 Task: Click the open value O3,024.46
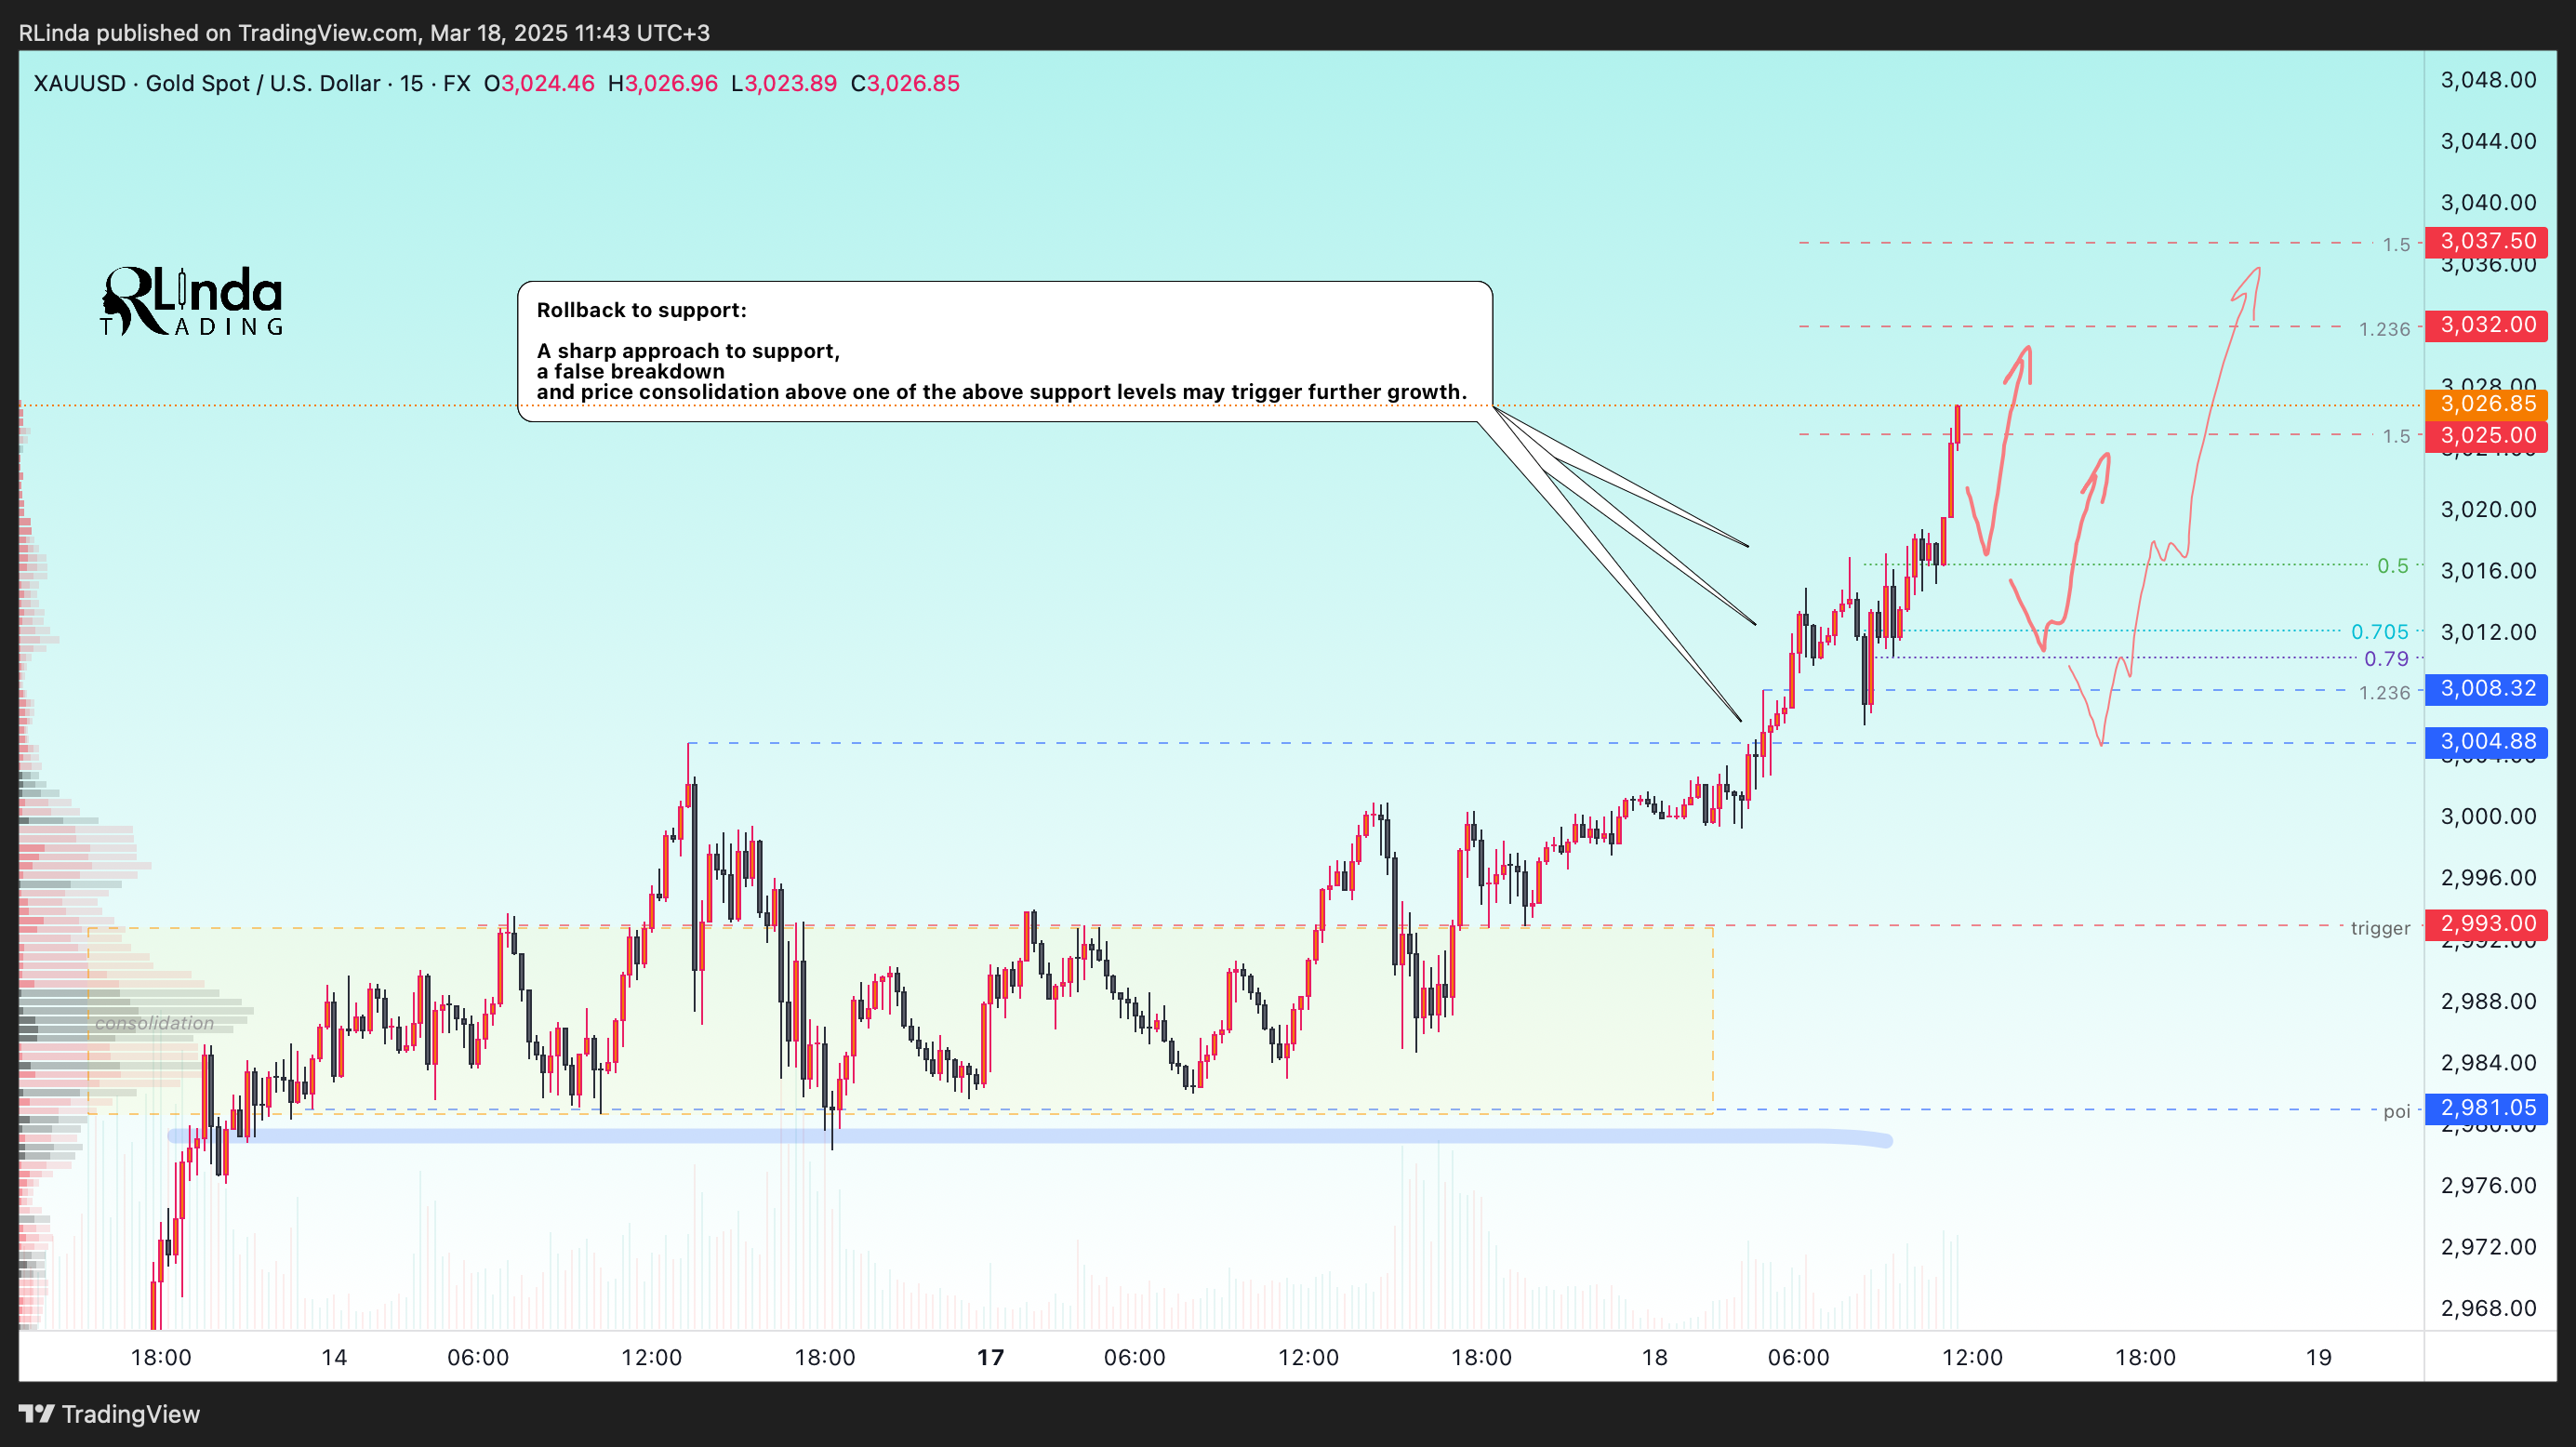pos(539,83)
